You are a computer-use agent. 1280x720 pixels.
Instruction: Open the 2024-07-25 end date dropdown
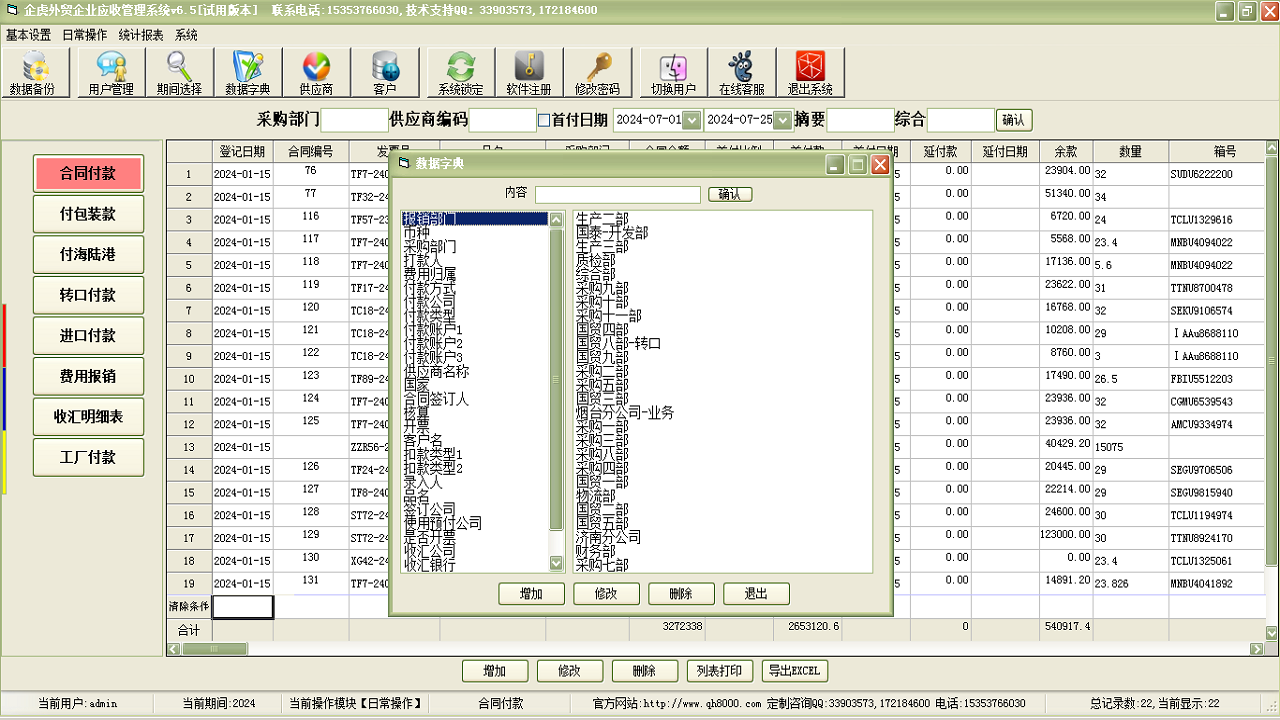click(782, 120)
